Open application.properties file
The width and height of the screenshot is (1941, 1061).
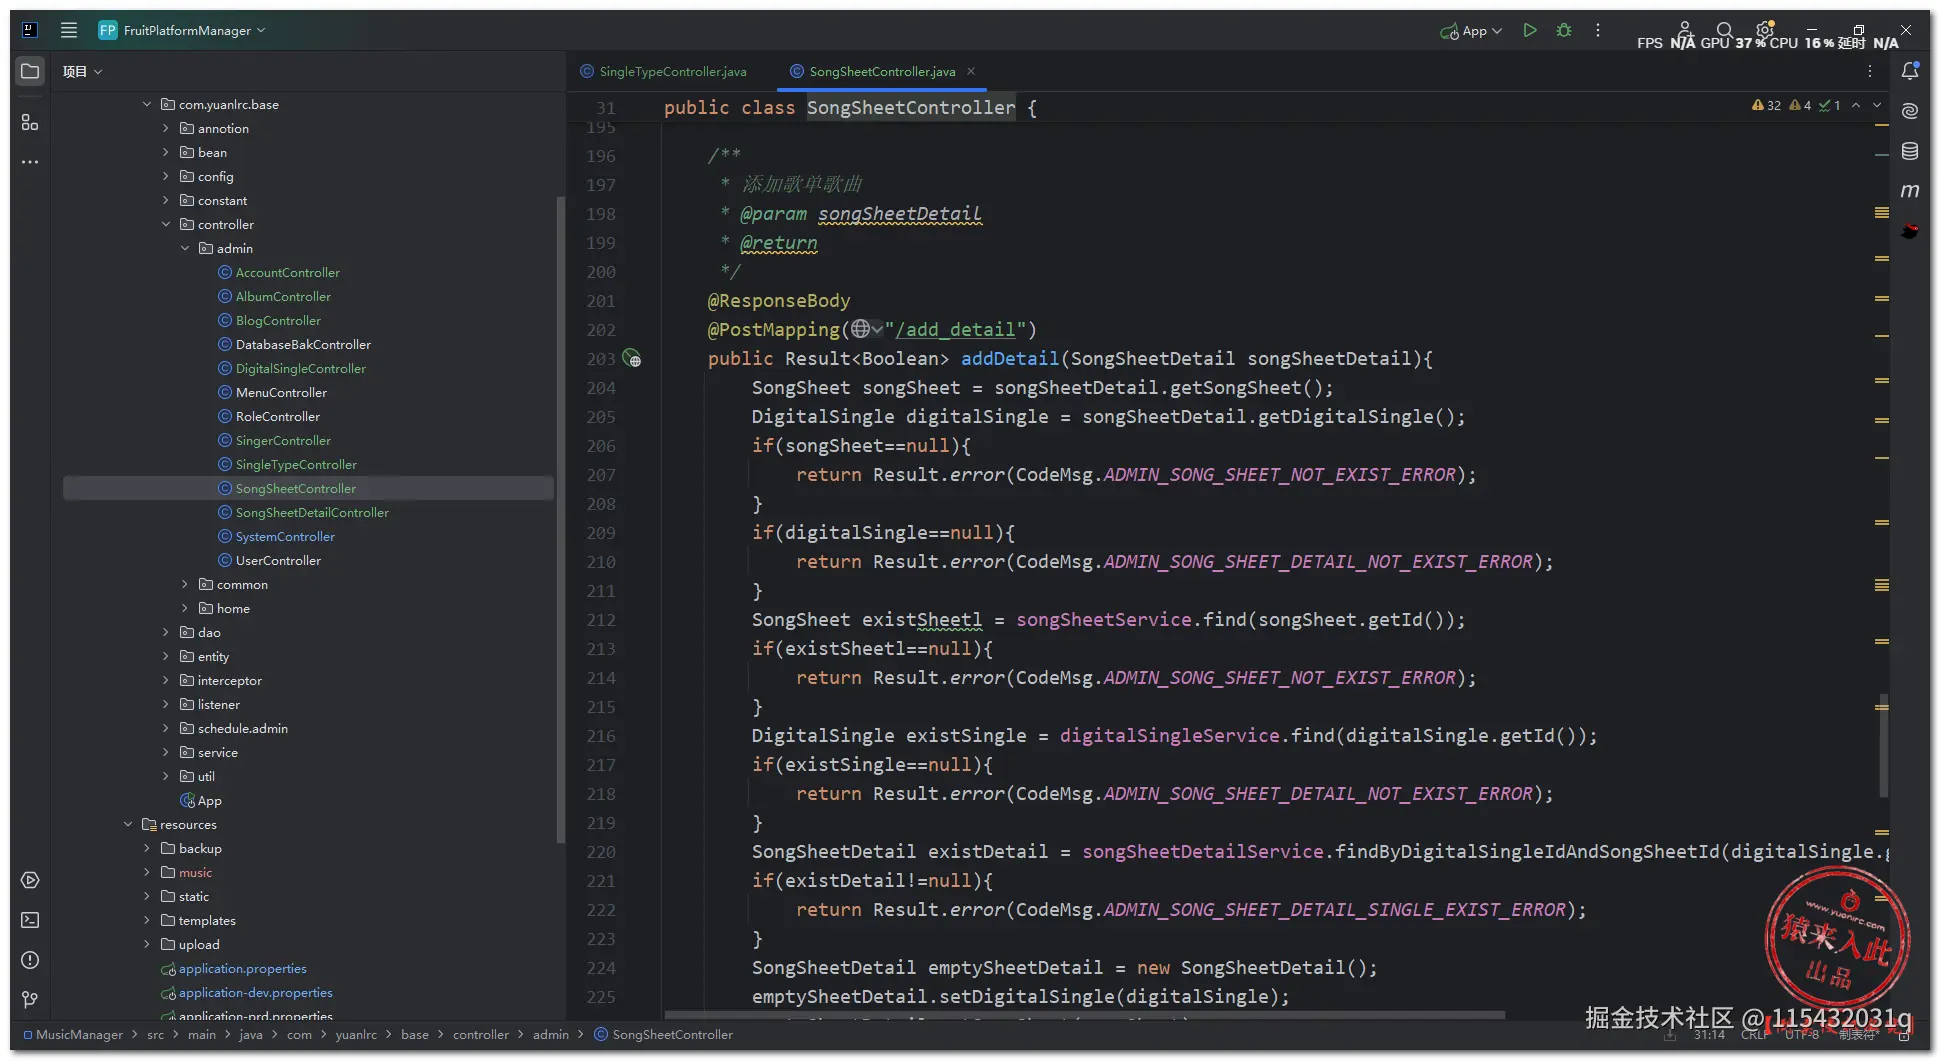[242, 968]
